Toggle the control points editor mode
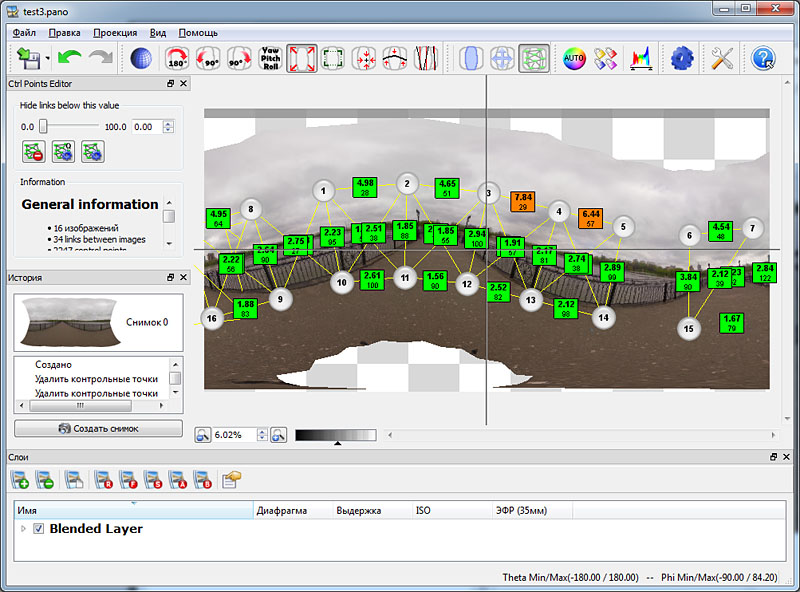The width and height of the screenshot is (800, 592). coord(534,58)
